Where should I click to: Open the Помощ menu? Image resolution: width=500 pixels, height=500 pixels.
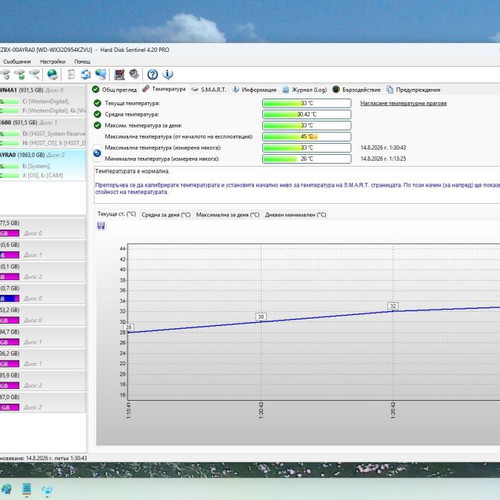pos(82,62)
